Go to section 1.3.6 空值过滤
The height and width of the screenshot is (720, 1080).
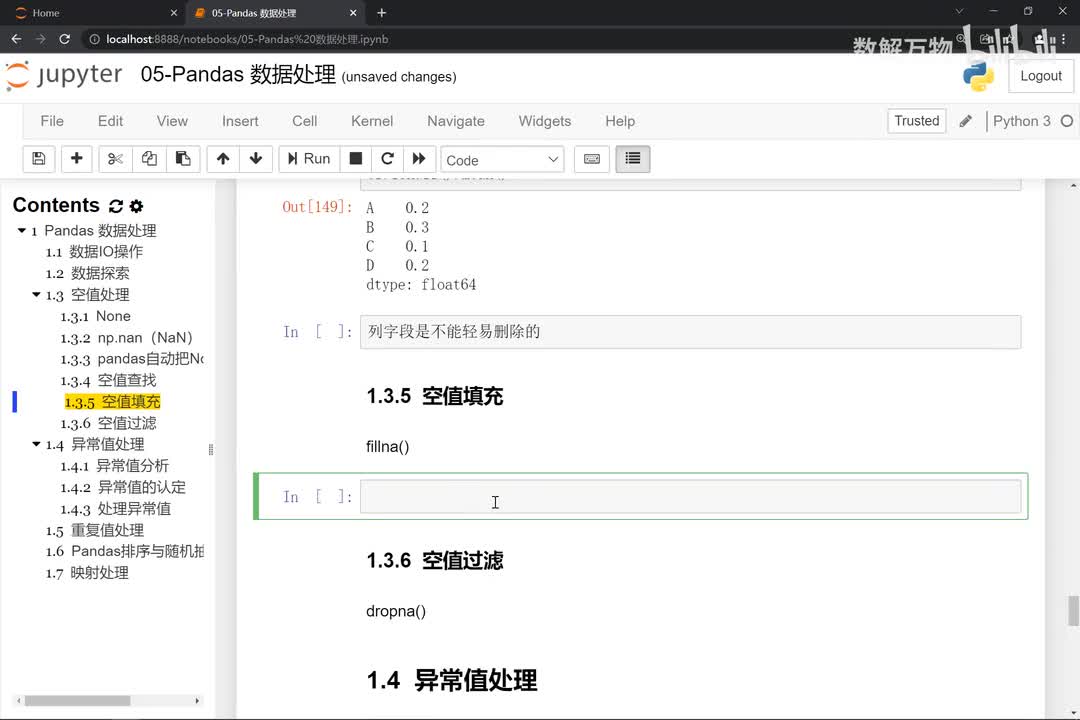click(108, 422)
